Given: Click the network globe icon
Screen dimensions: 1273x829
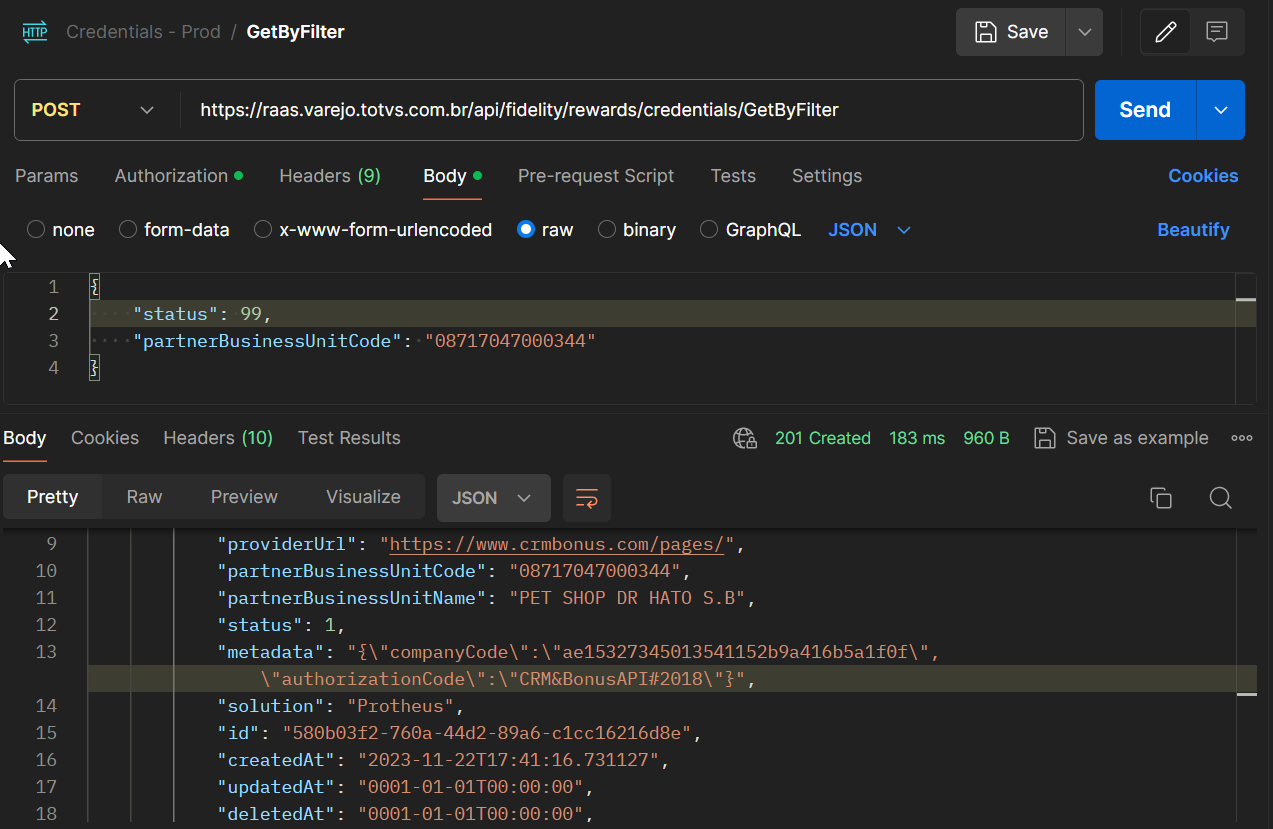Looking at the screenshot, I should pos(744,438).
